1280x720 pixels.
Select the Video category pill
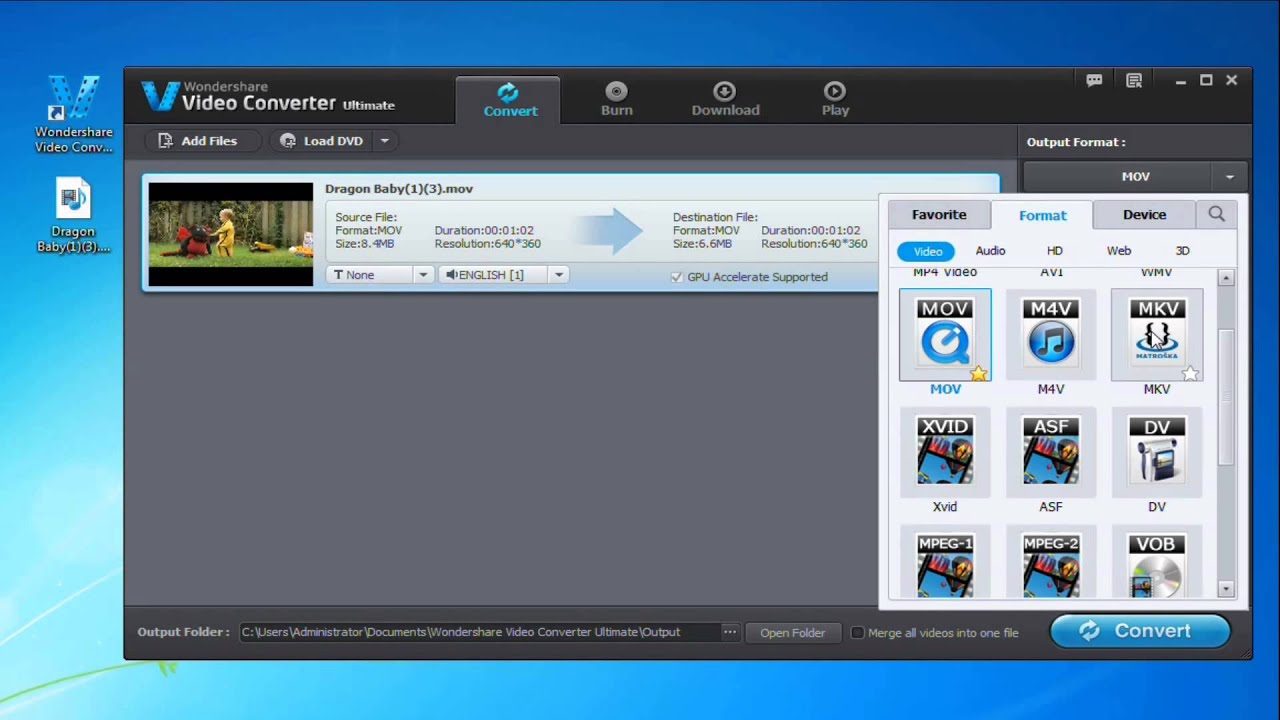point(927,251)
